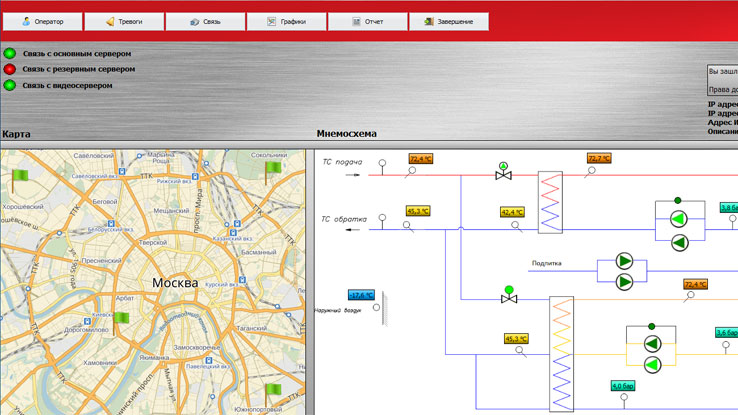Image resolution: width=738 pixels, height=415 pixels.
Task: Open the Оператор toolbar button
Action: (42, 22)
